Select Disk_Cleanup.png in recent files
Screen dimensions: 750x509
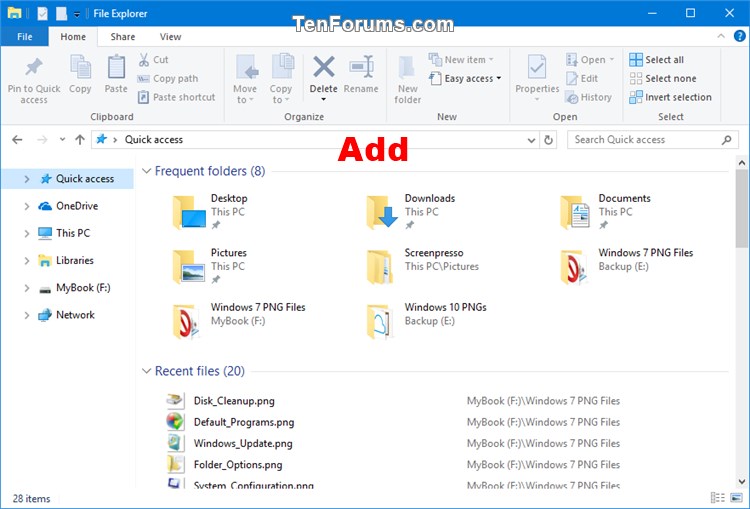tap(234, 401)
